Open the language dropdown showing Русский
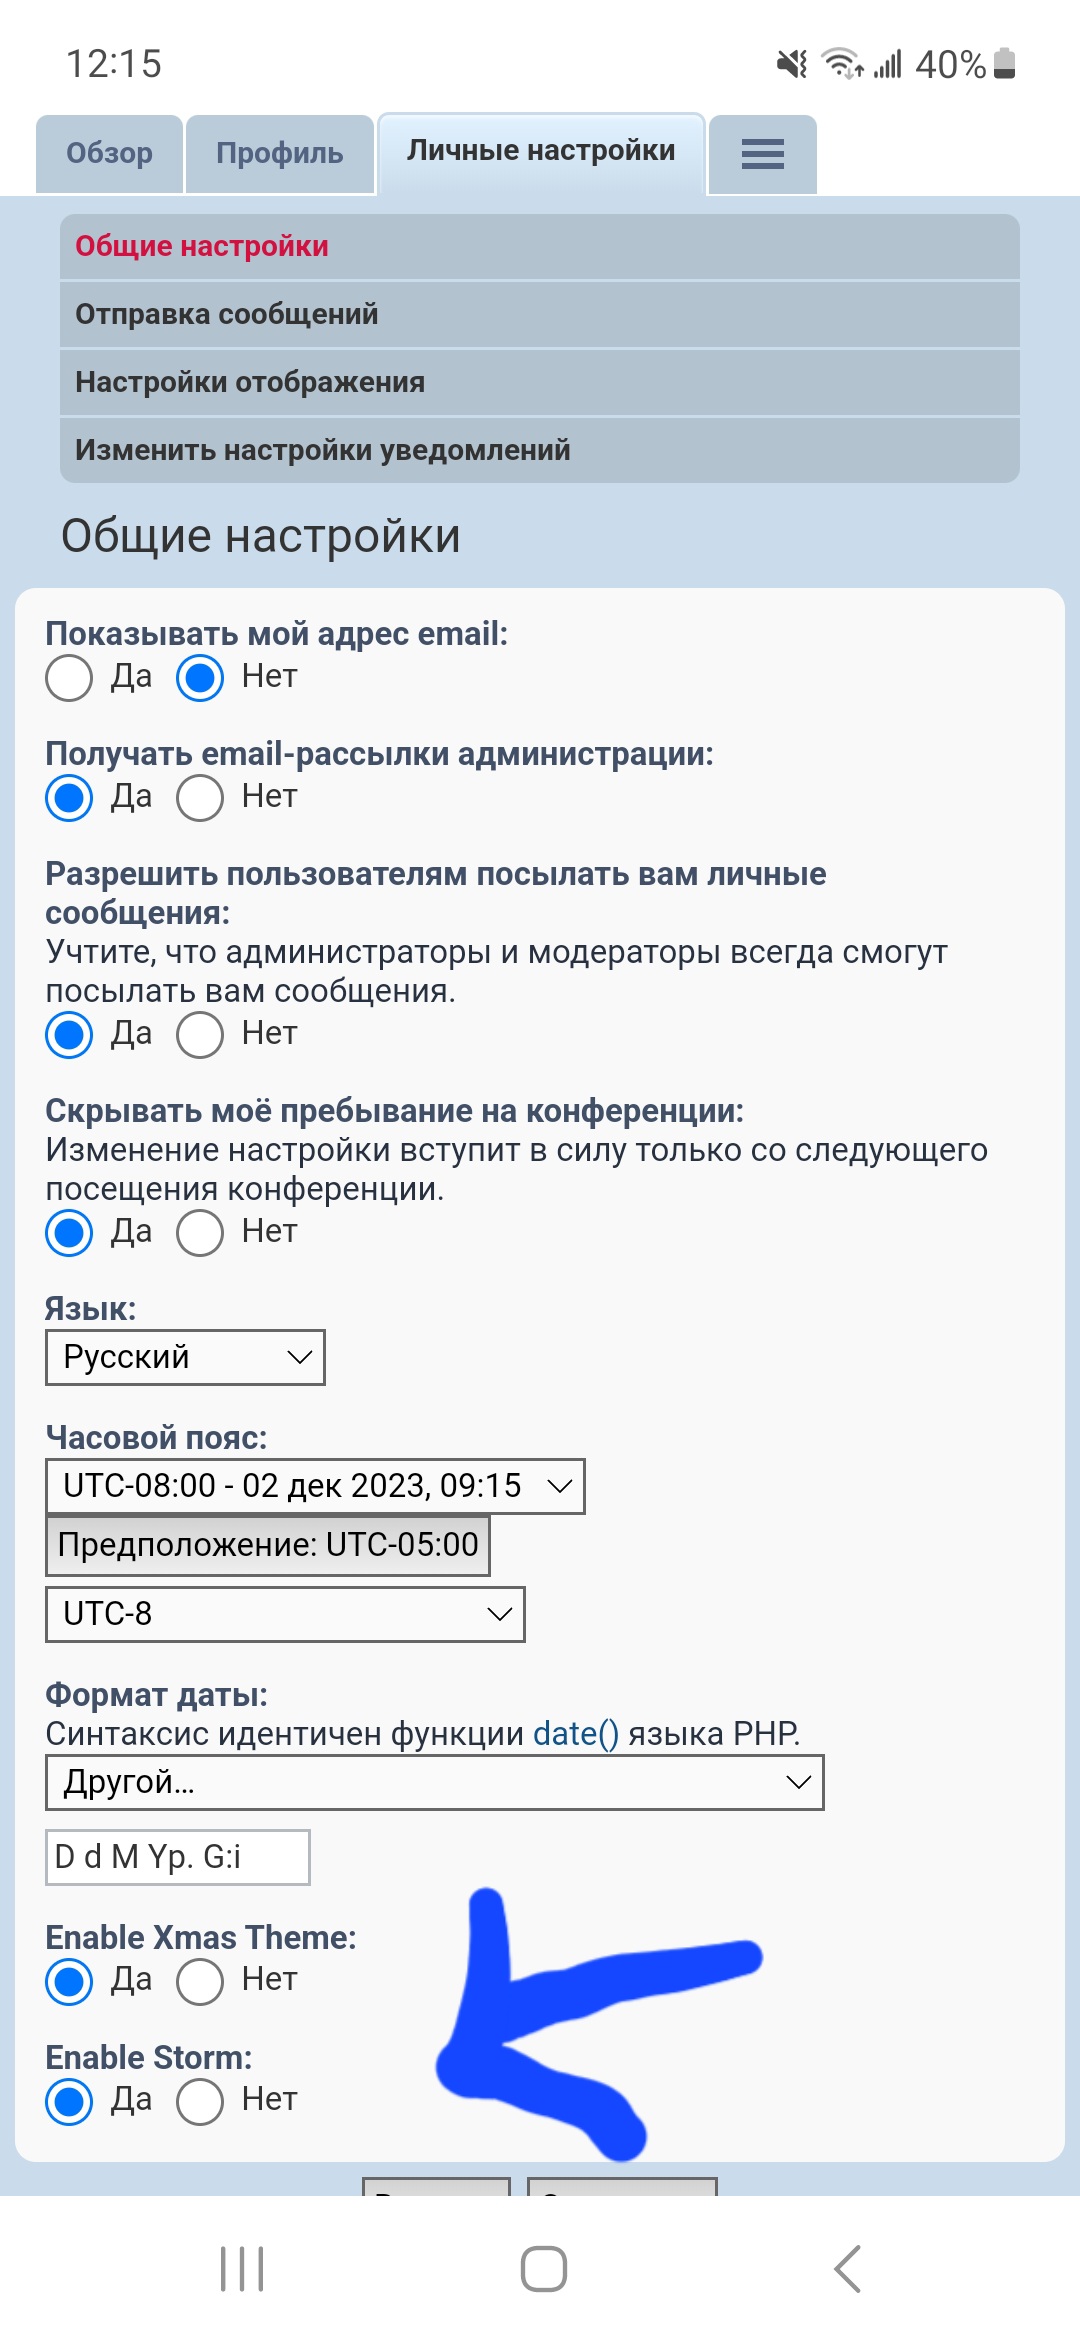 click(185, 1357)
